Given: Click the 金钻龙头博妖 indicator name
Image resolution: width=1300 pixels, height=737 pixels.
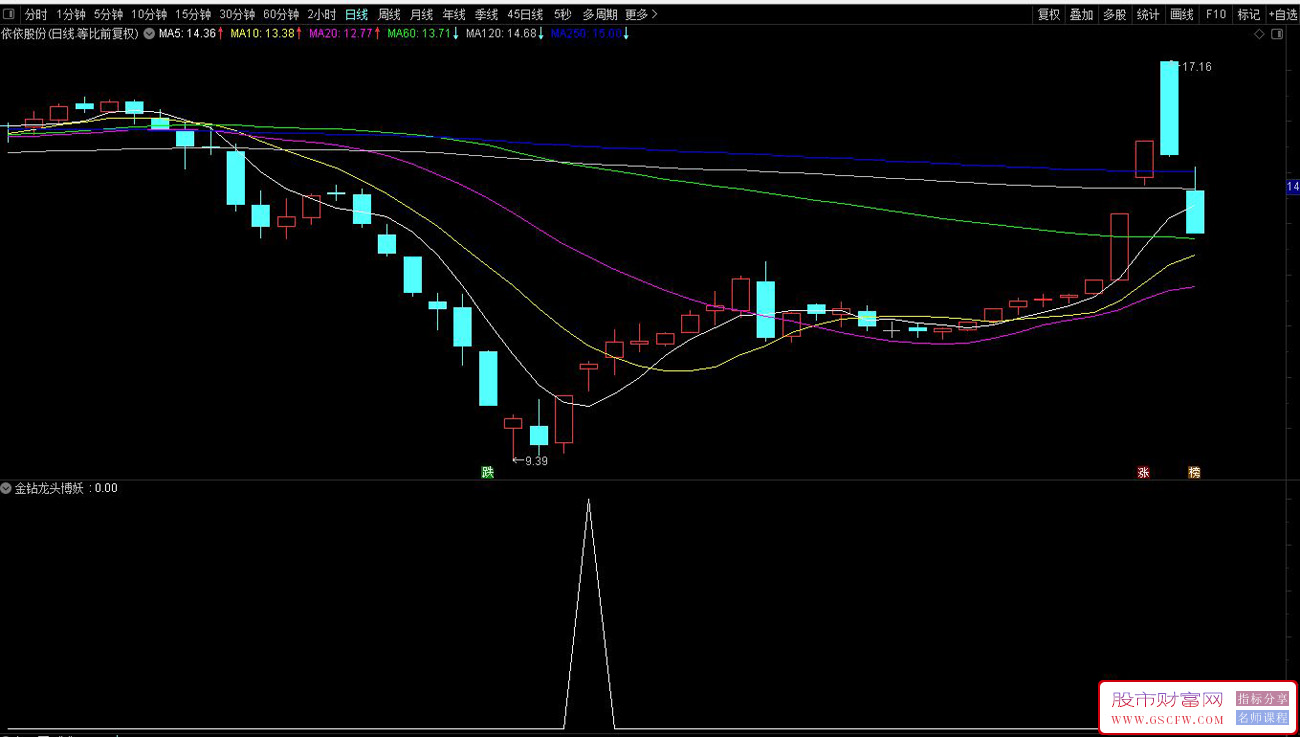Looking at the screenshot, I should tap(50, 488).
